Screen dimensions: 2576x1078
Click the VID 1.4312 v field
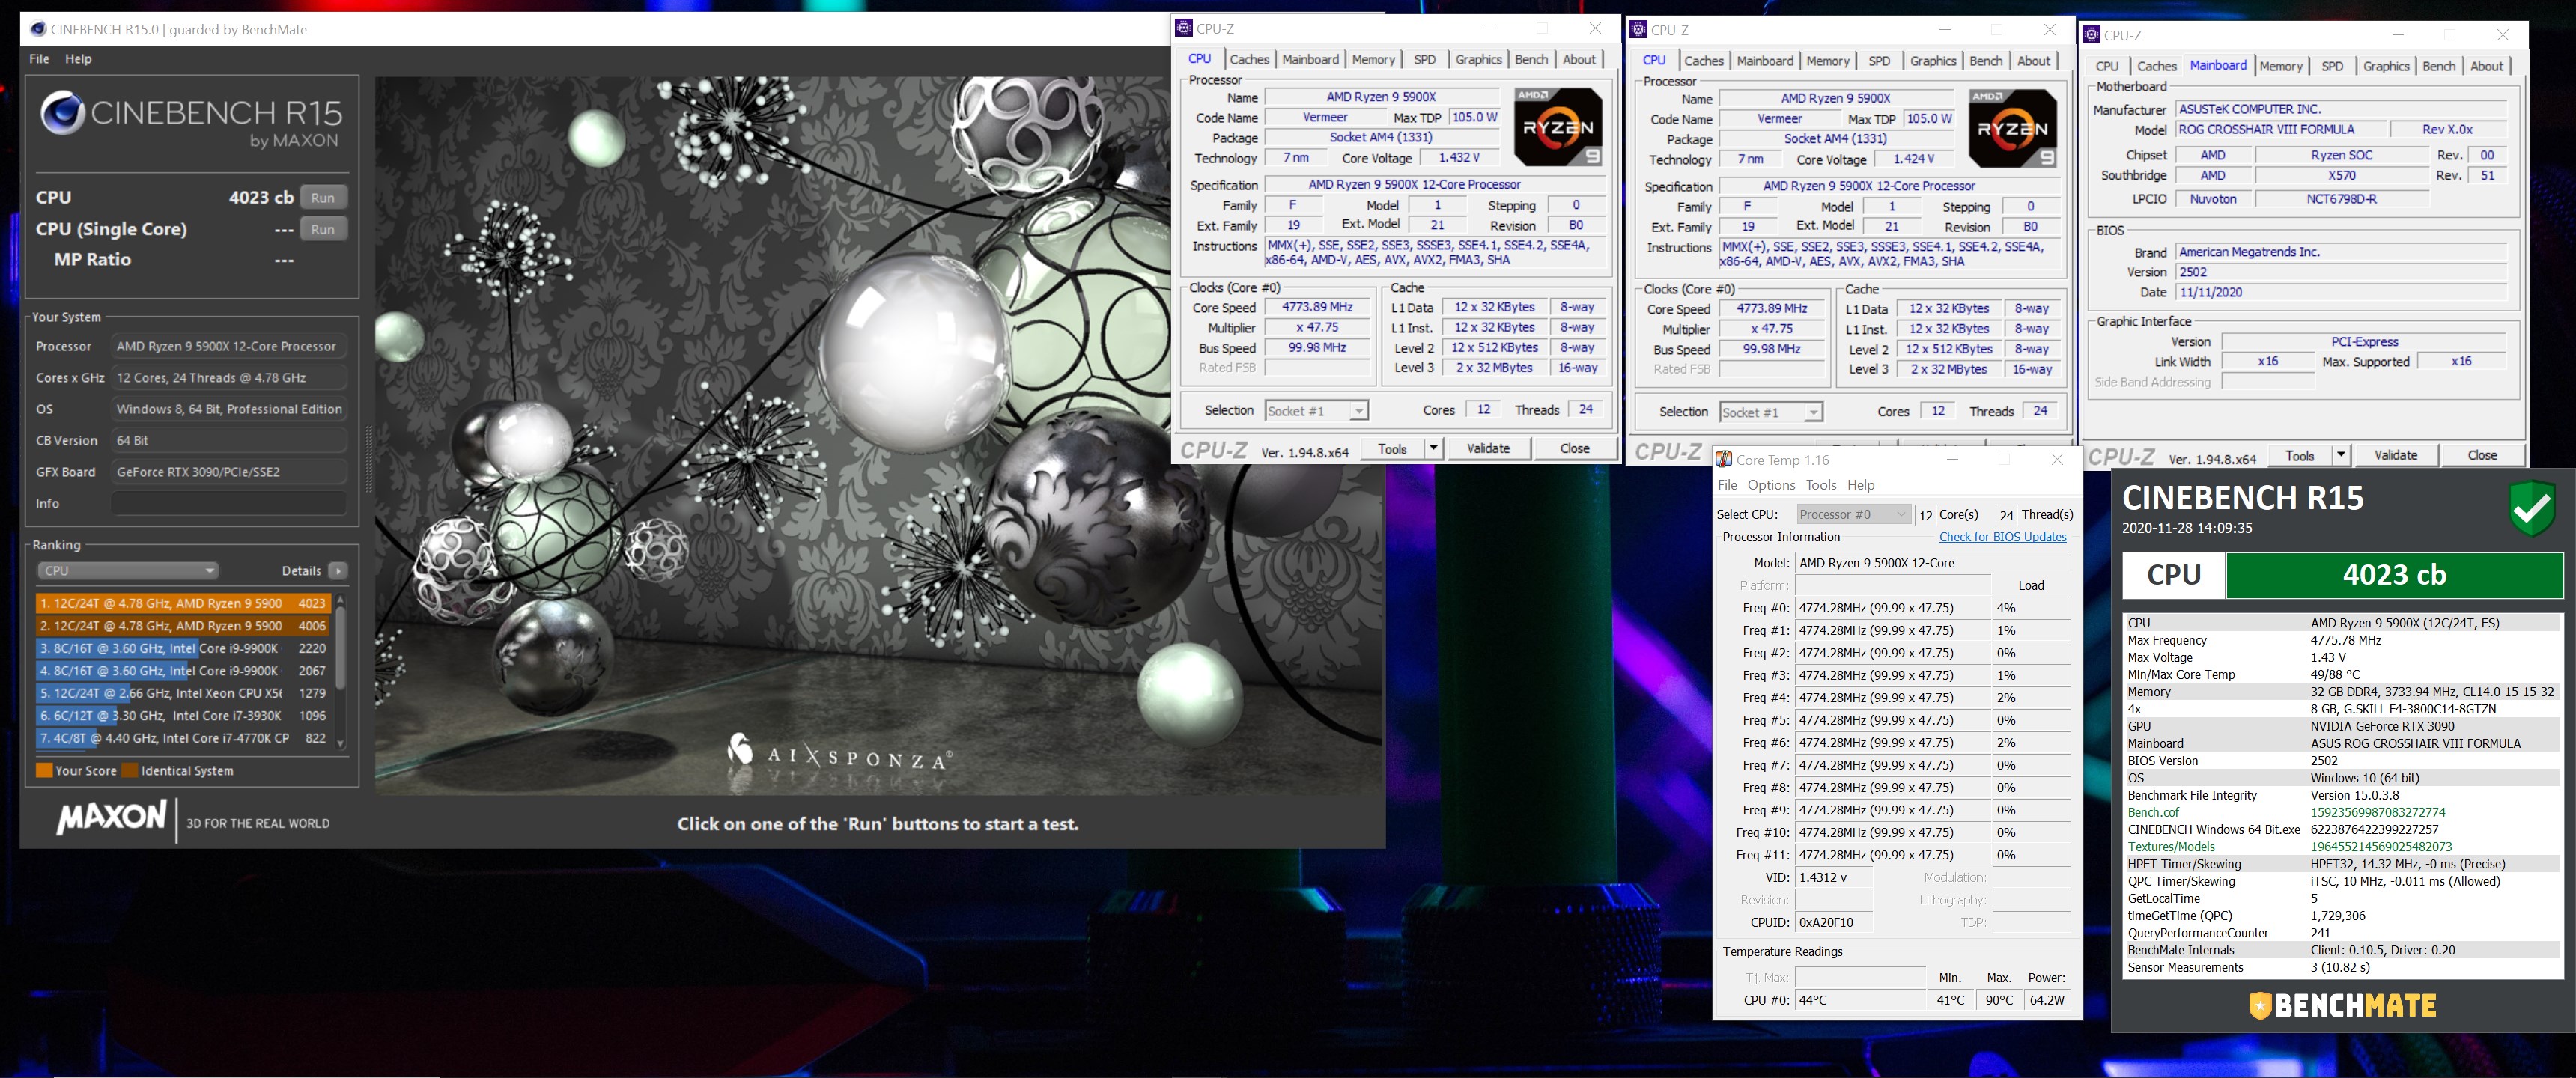coord(1833,878)
